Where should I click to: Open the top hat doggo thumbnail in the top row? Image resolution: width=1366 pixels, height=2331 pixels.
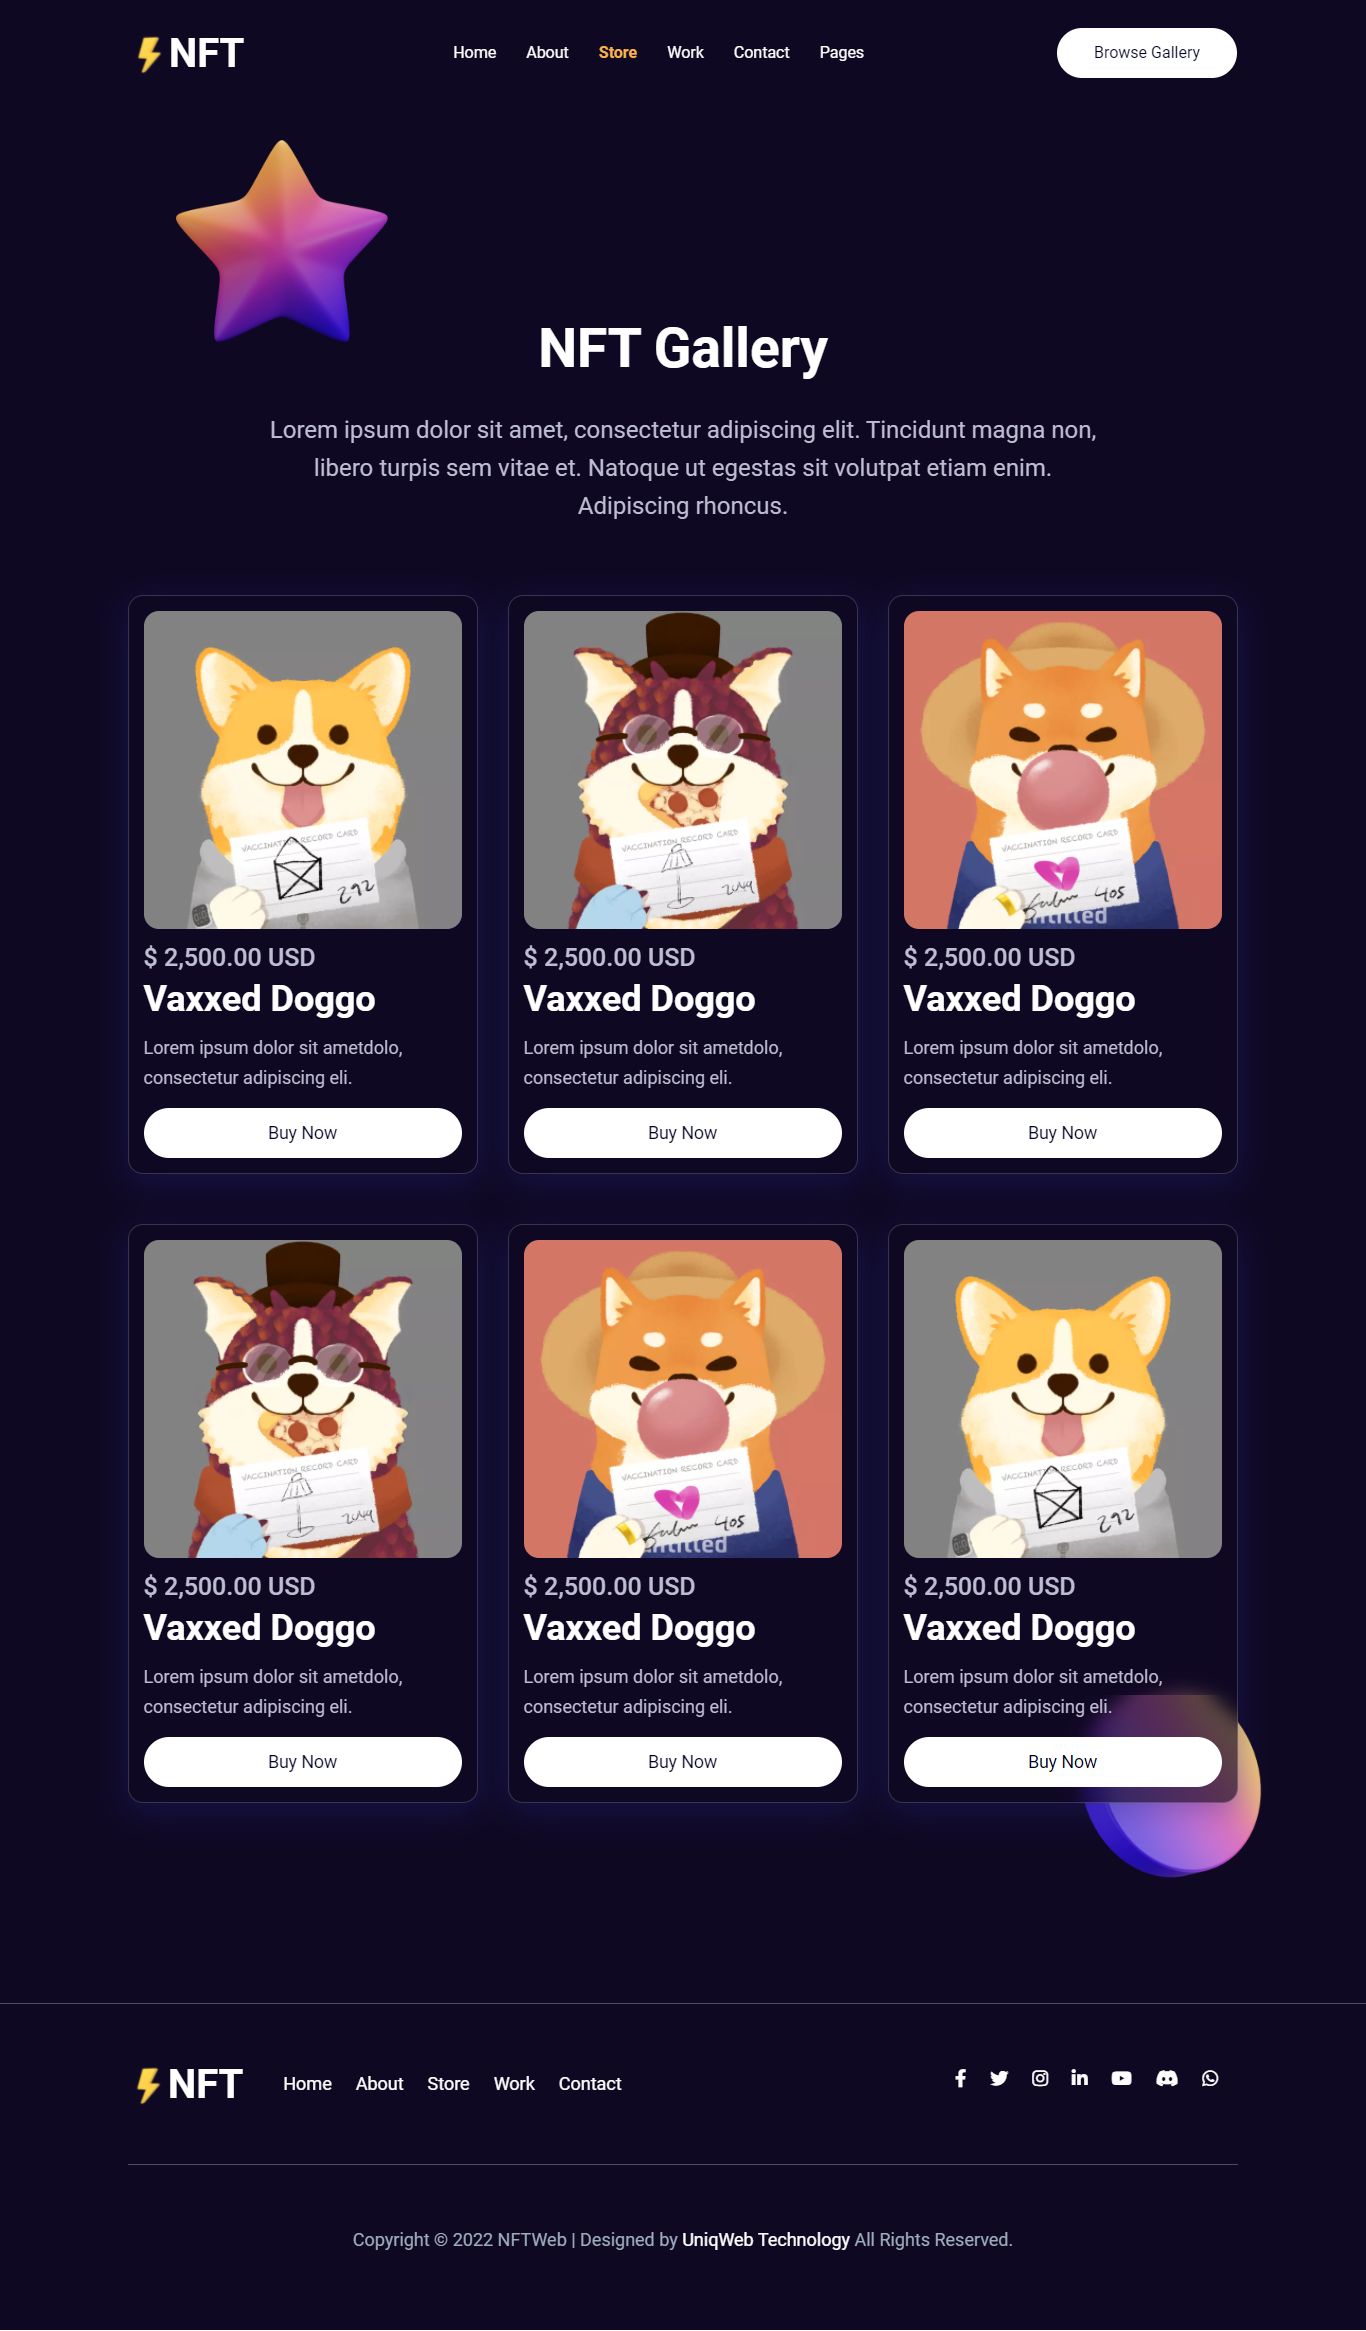coord(683,770)
